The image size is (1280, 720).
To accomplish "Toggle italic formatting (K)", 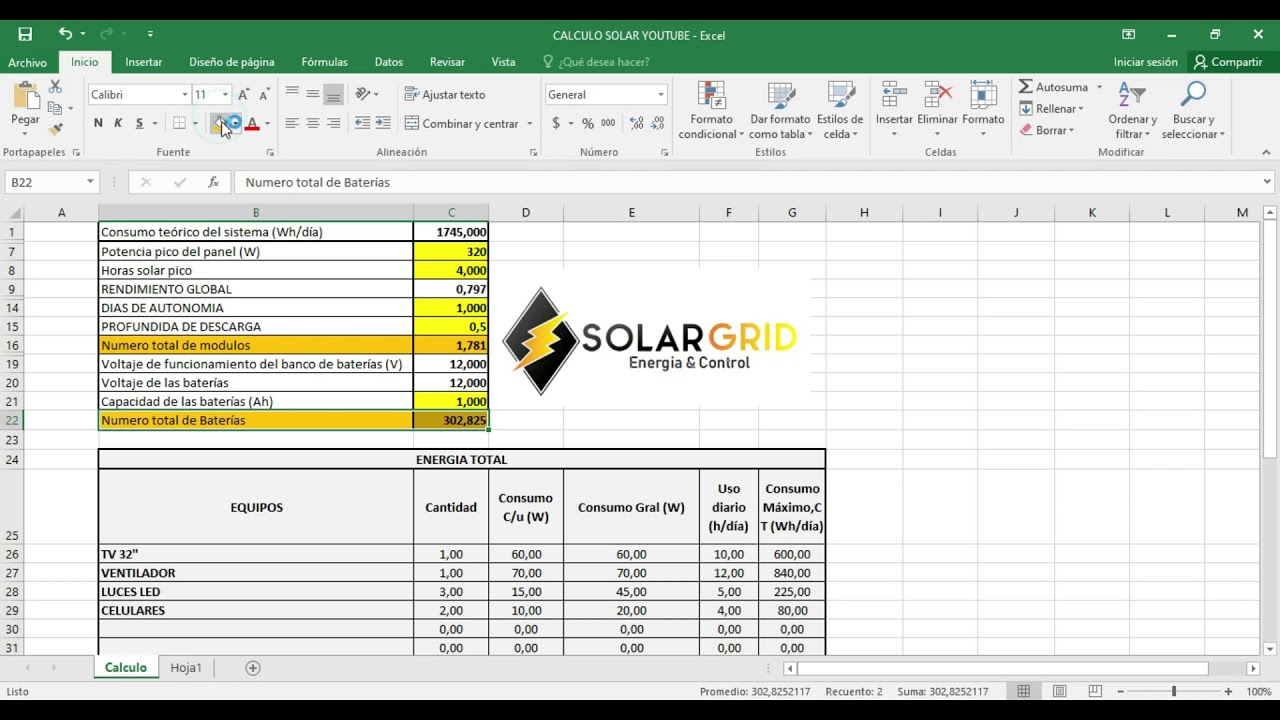I will (118, 123).
